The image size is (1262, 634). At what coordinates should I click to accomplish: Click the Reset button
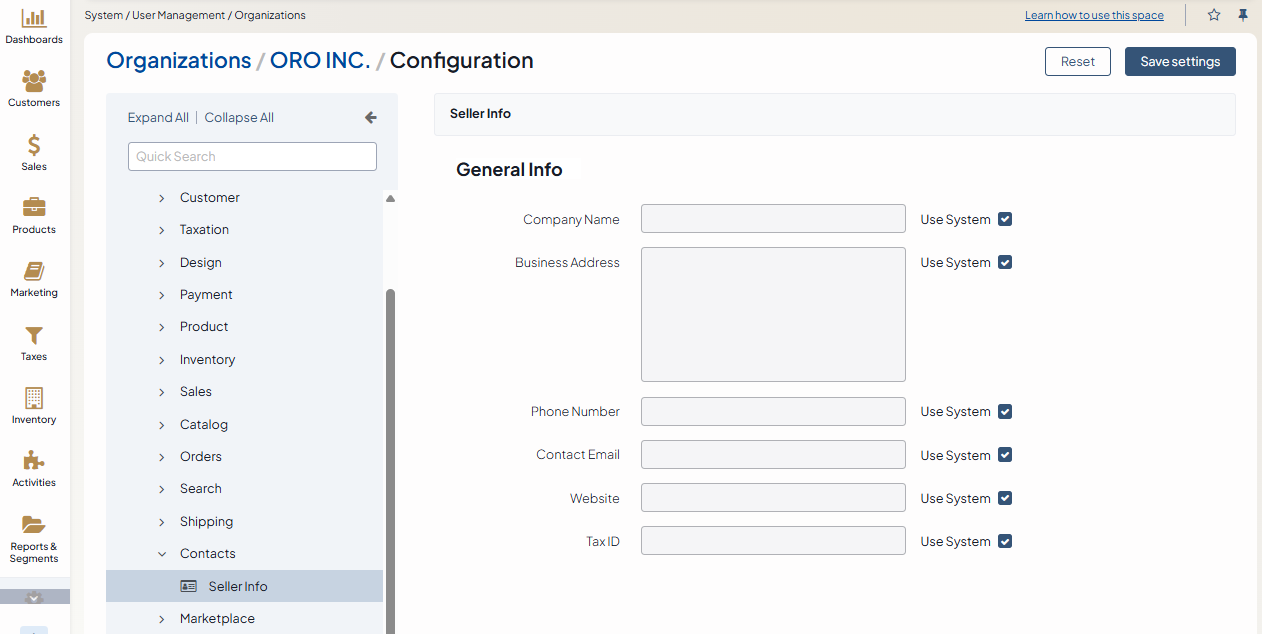point(1077,61)
